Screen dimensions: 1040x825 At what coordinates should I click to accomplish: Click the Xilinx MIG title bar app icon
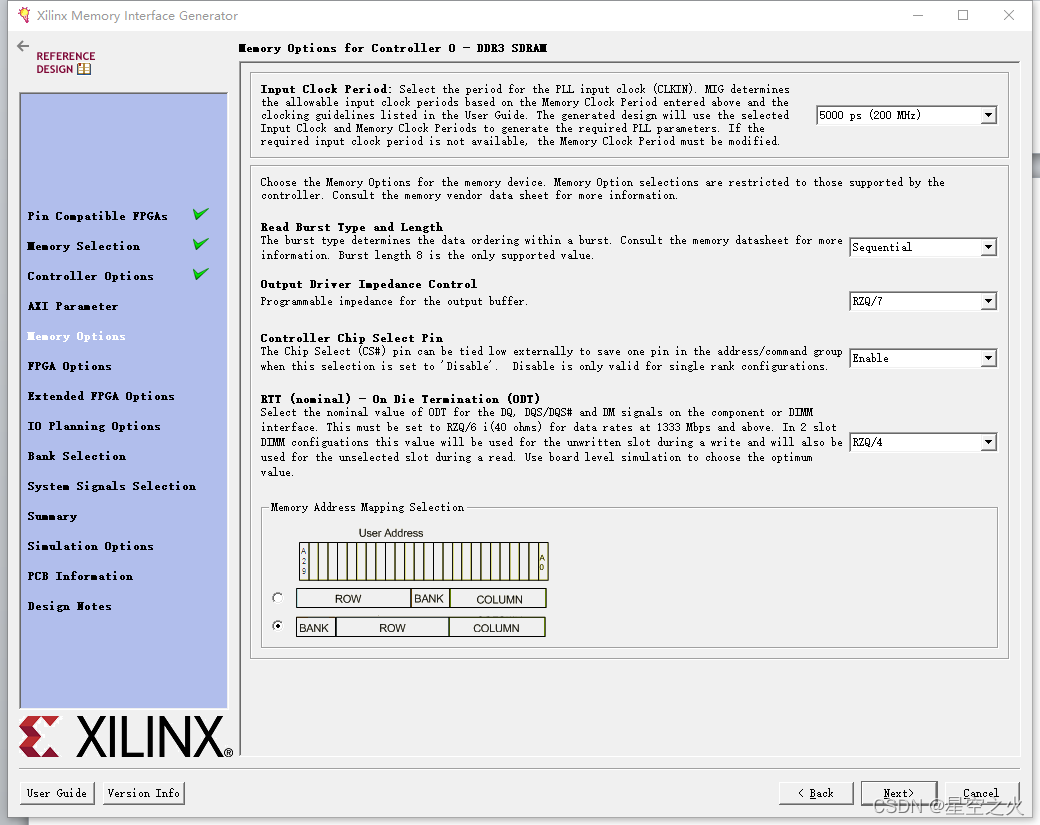[x=24, y=15]
